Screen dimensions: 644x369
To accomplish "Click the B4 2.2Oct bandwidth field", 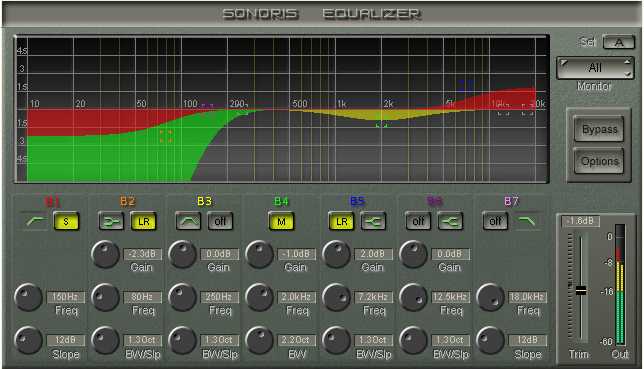I will point(296,340).
